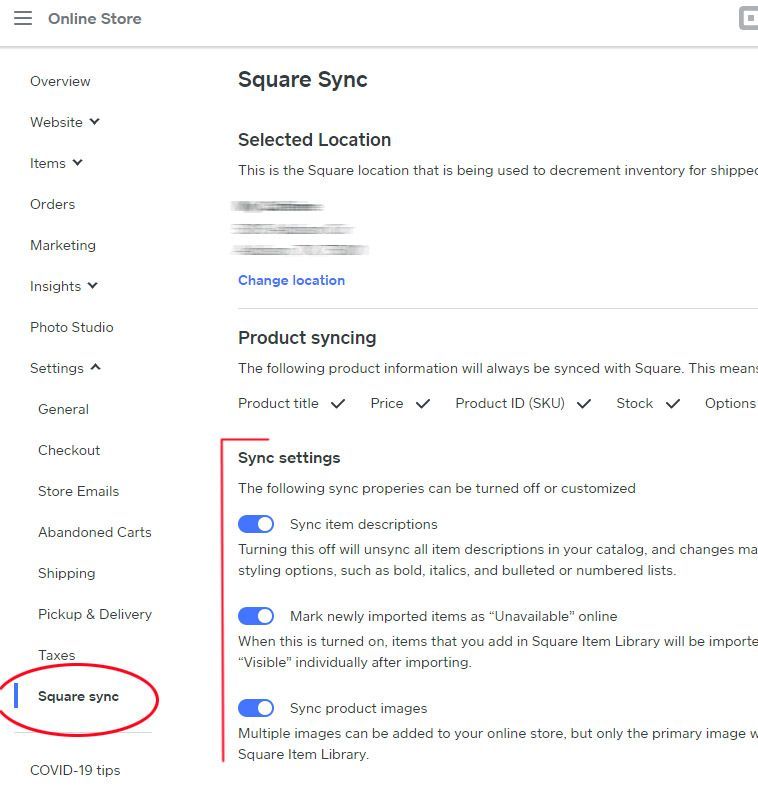Viewport: 758px width, 786px height.
Task: Open the Overview page
Action: point(60,81)
